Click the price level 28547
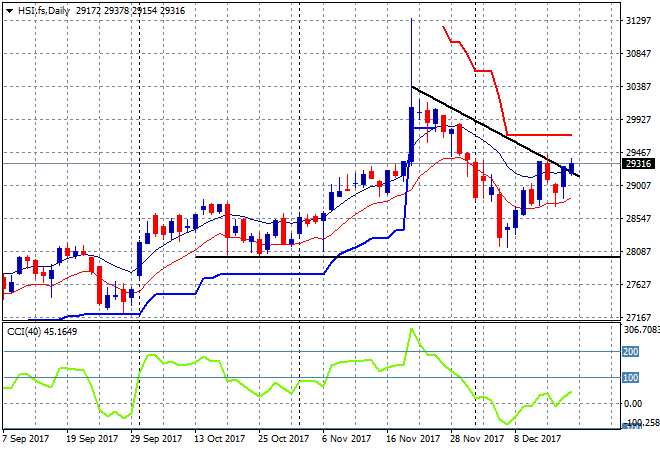The height and width of the screenshot is (450, 660). (639, 218)
